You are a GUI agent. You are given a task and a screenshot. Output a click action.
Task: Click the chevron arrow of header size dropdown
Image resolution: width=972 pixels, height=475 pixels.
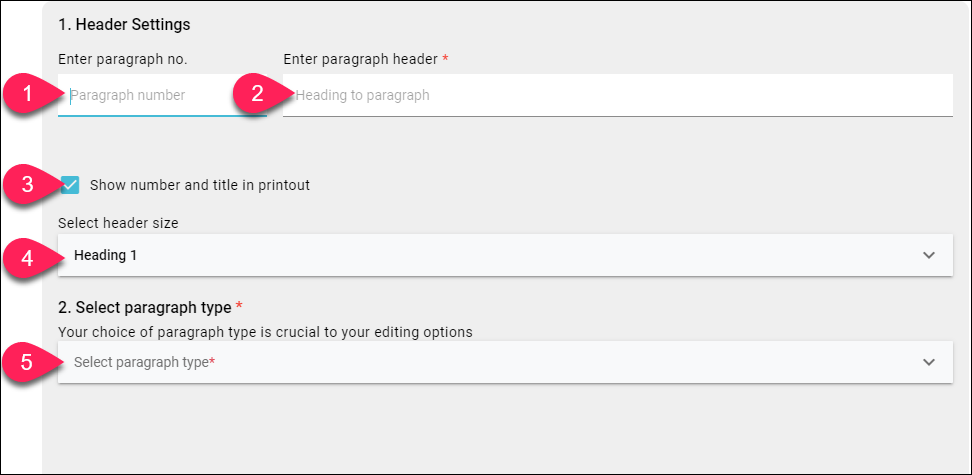tap(928, 255)
